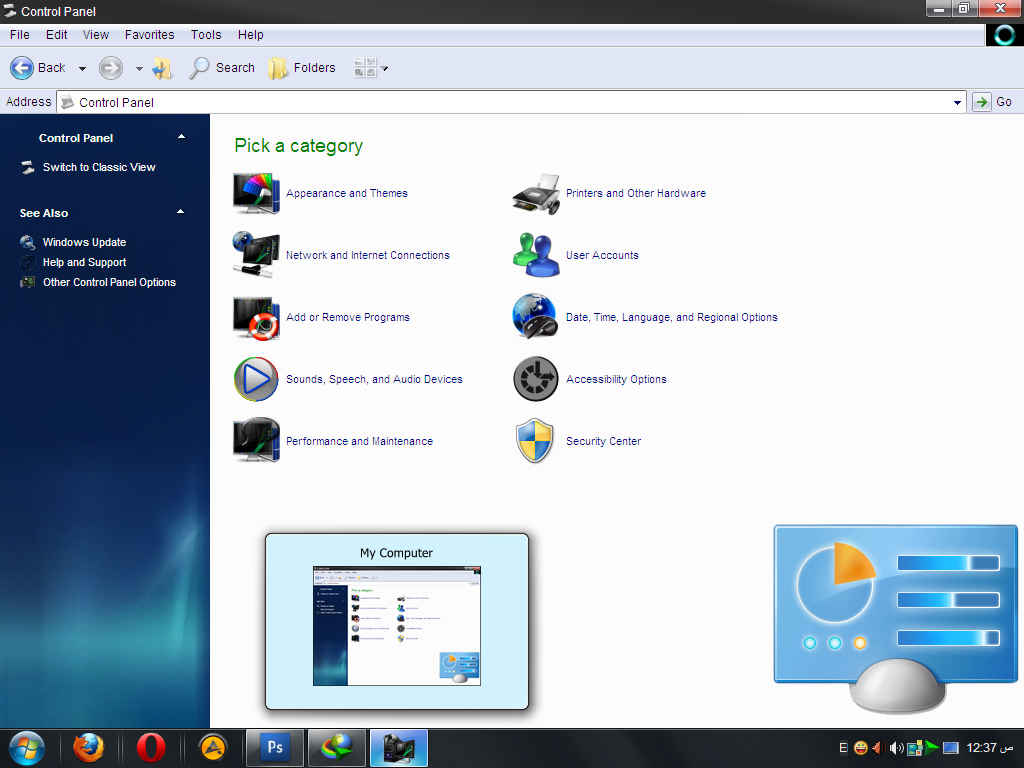Click Sounds, Speech, and Audio Devices text
The width and height of the screenshot is (1024, 768).
374,379
